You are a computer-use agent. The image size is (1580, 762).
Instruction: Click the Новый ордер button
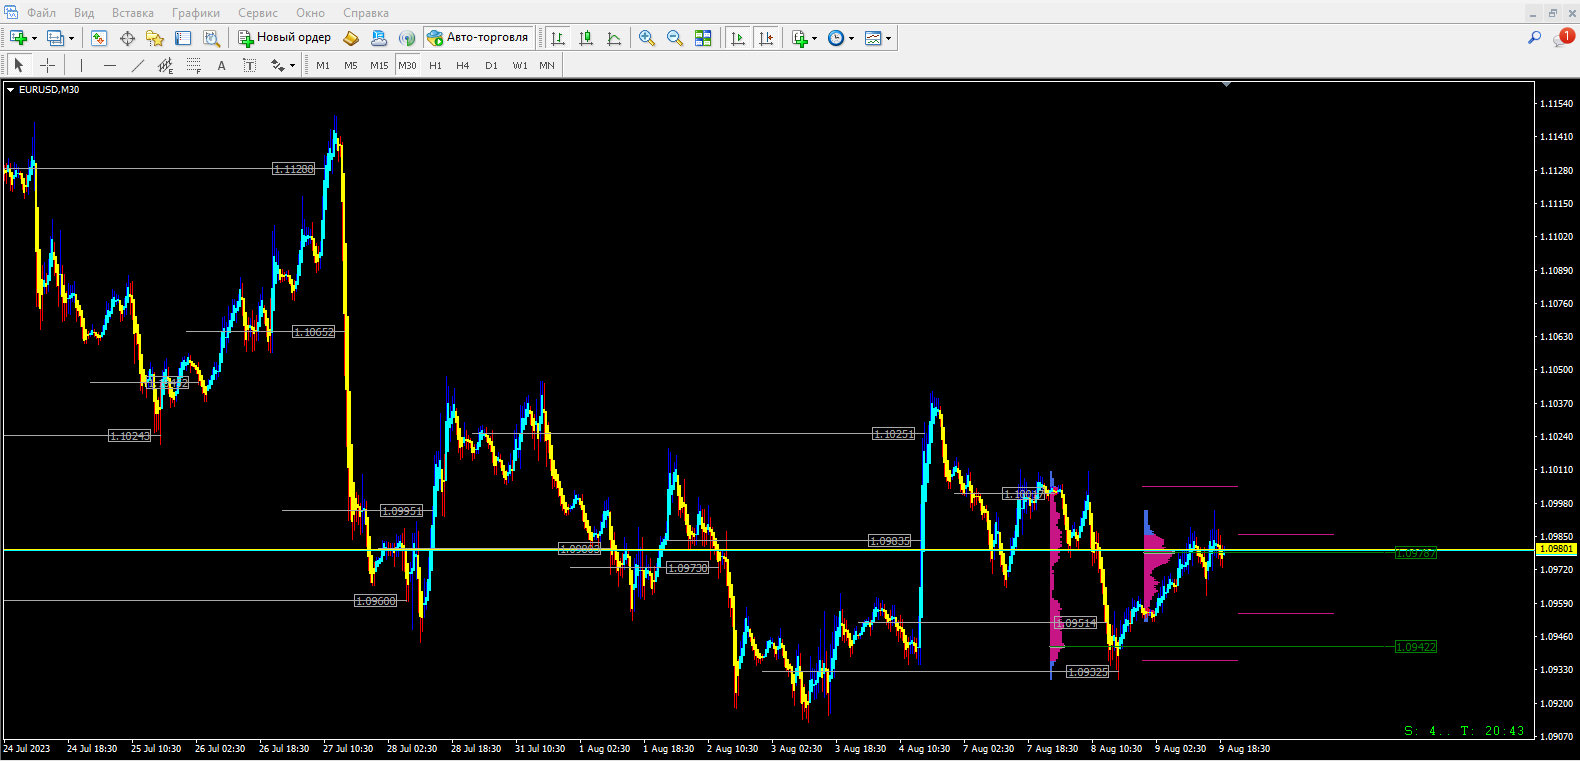click(x=284, y=38)
